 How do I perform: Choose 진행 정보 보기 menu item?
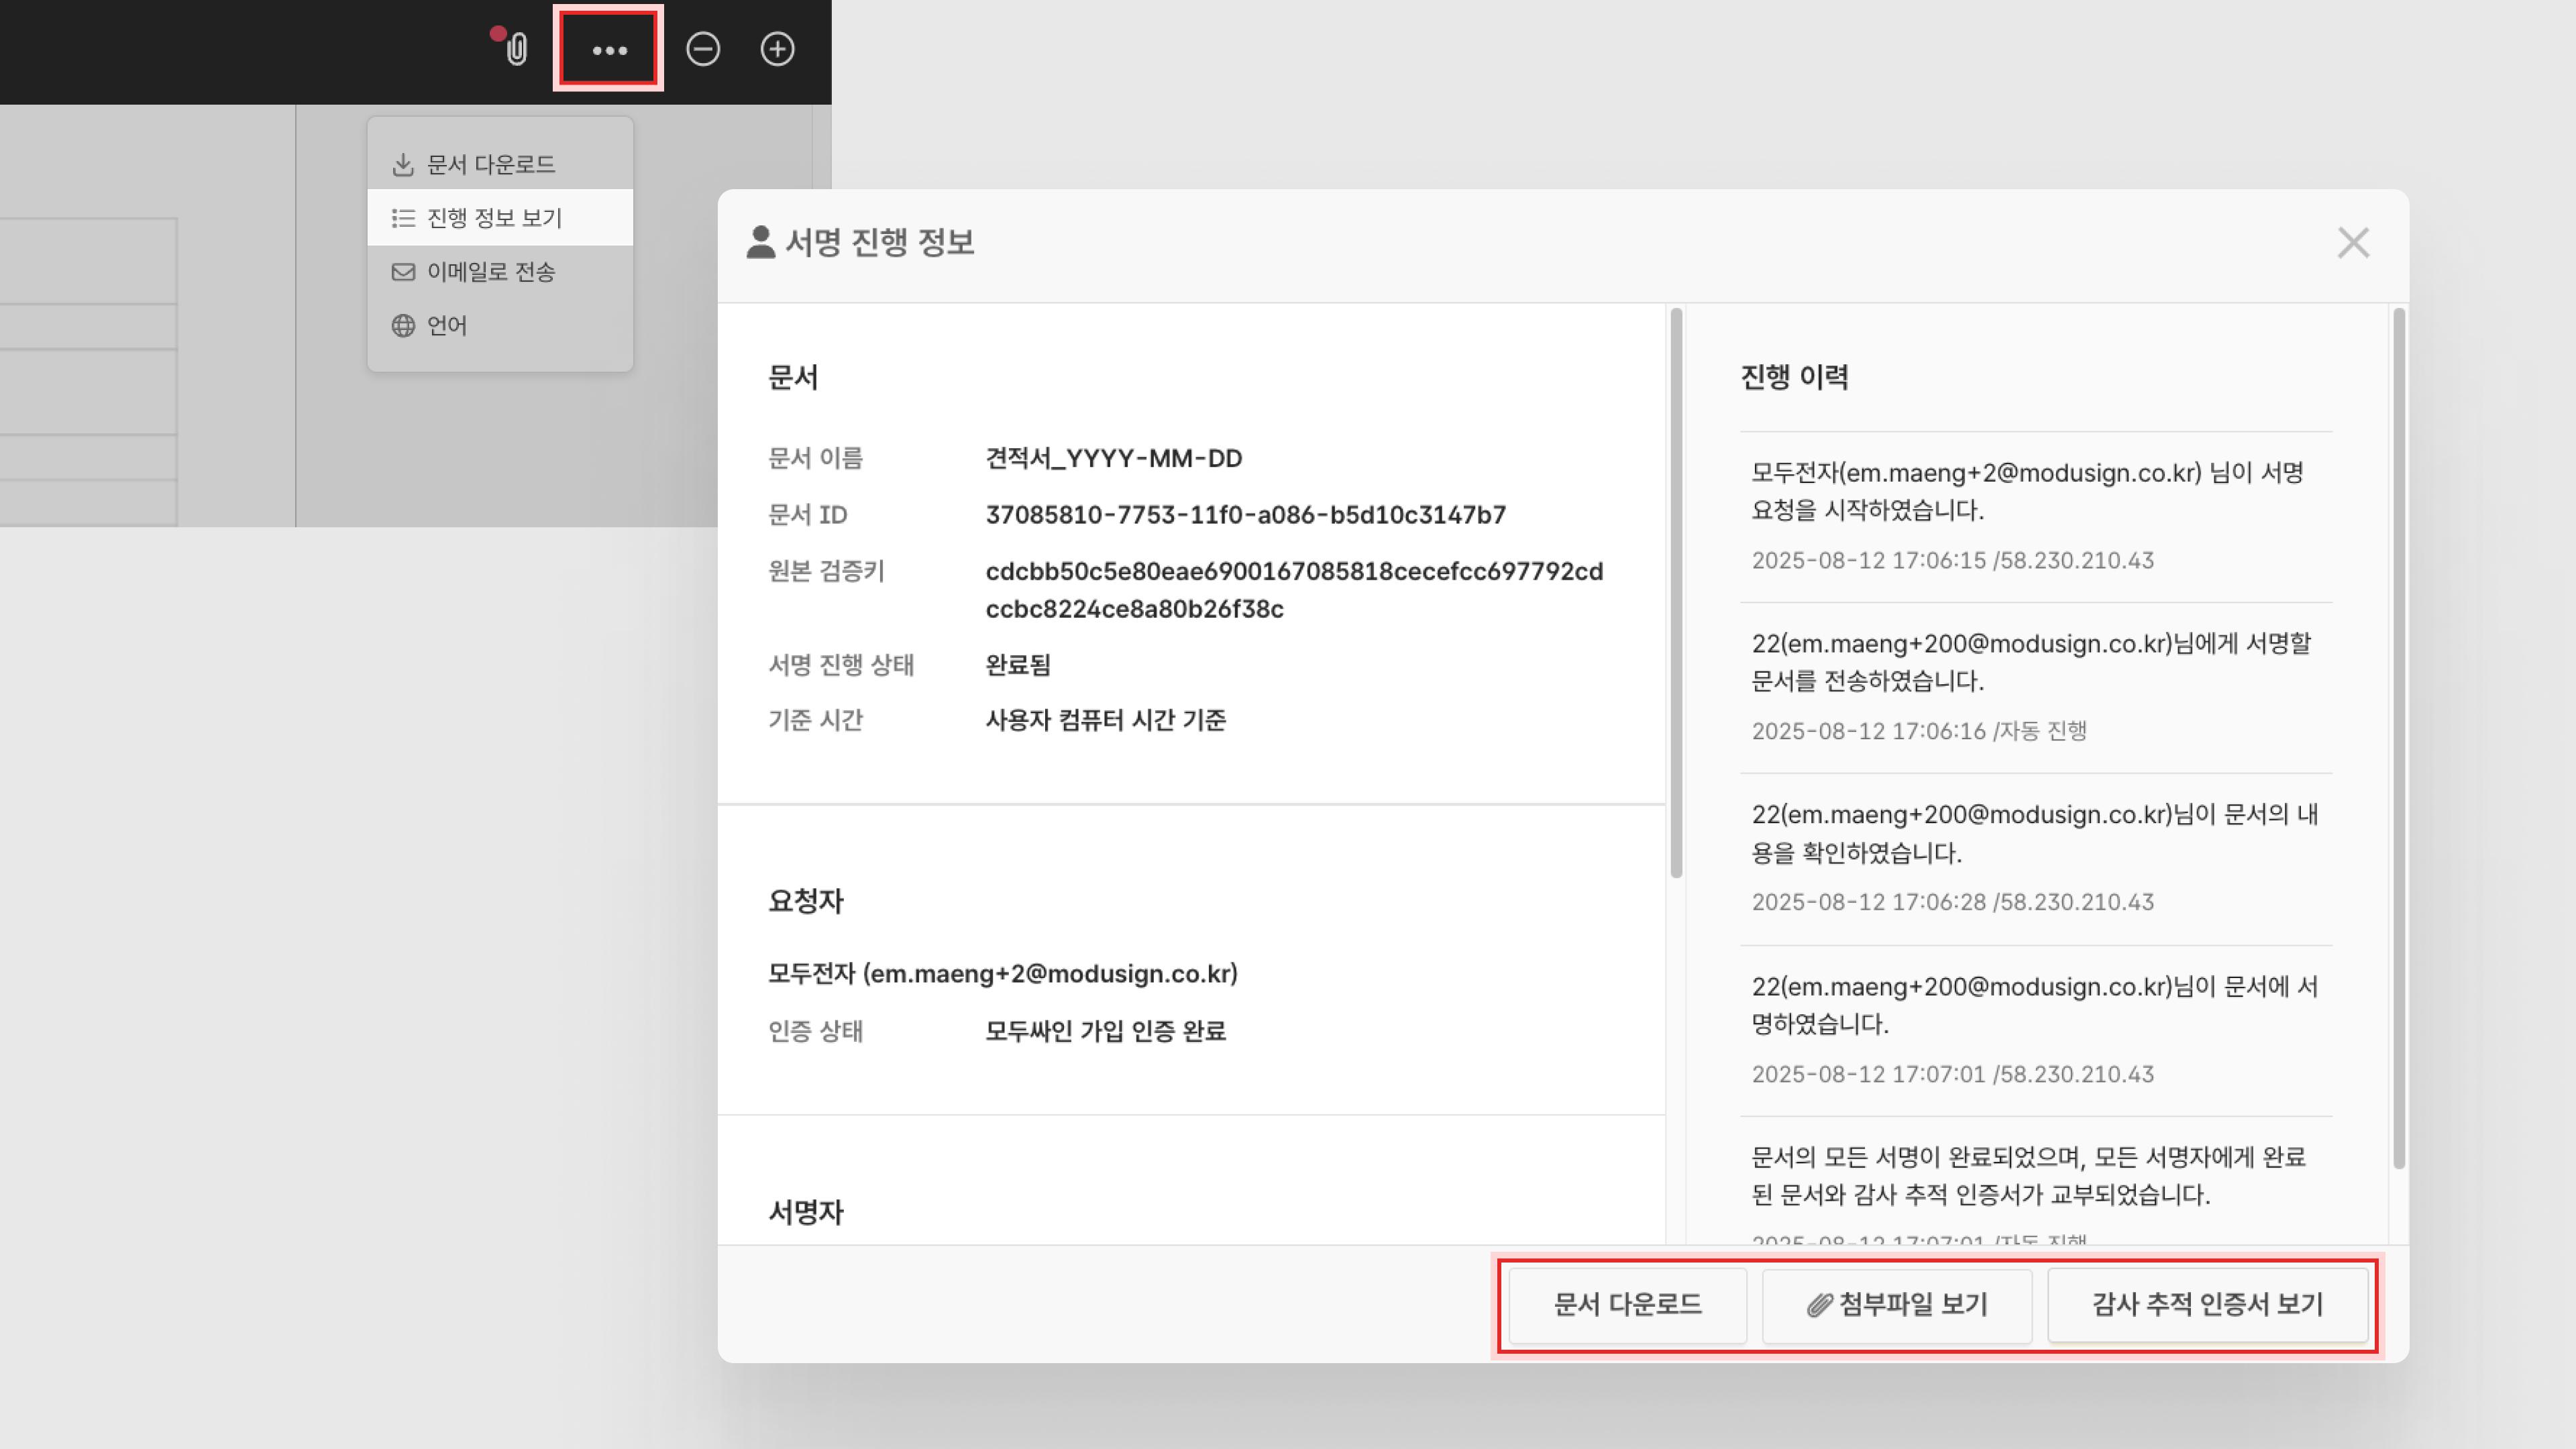point(494,218)
